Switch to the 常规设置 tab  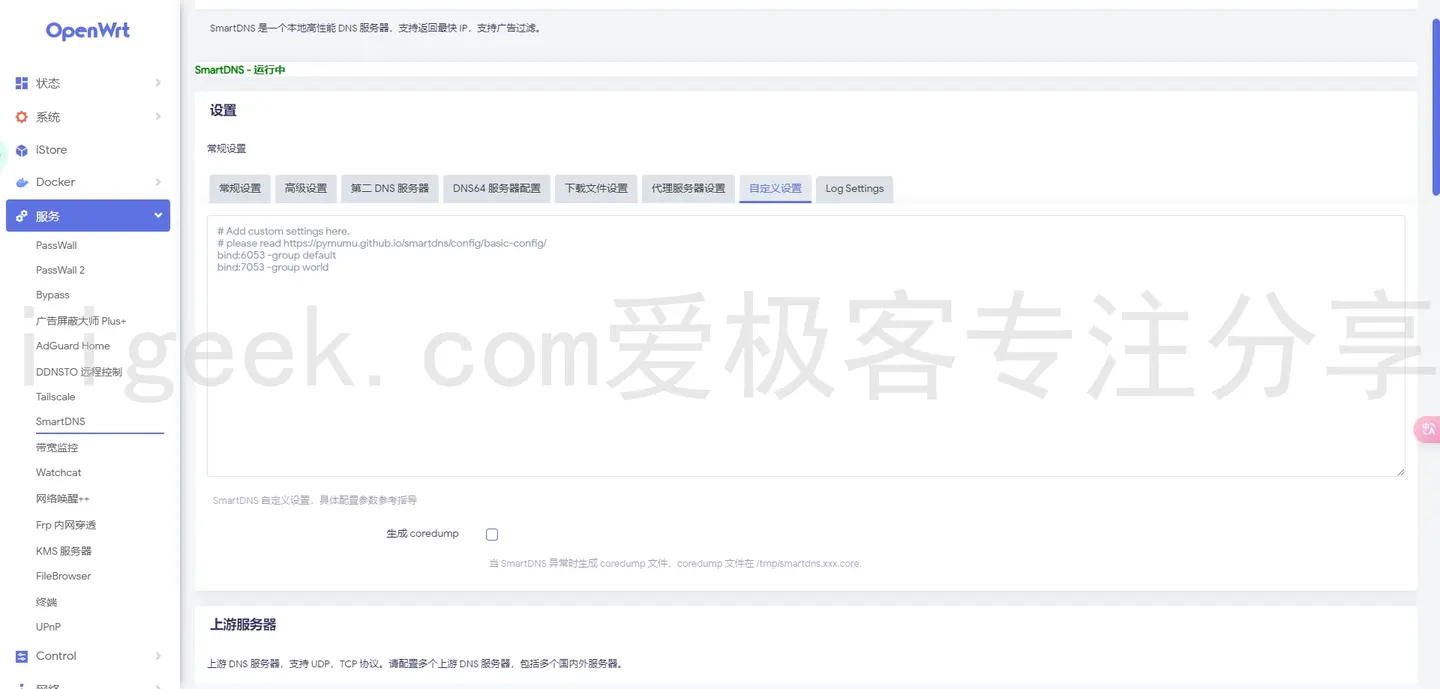pos(239,188)
